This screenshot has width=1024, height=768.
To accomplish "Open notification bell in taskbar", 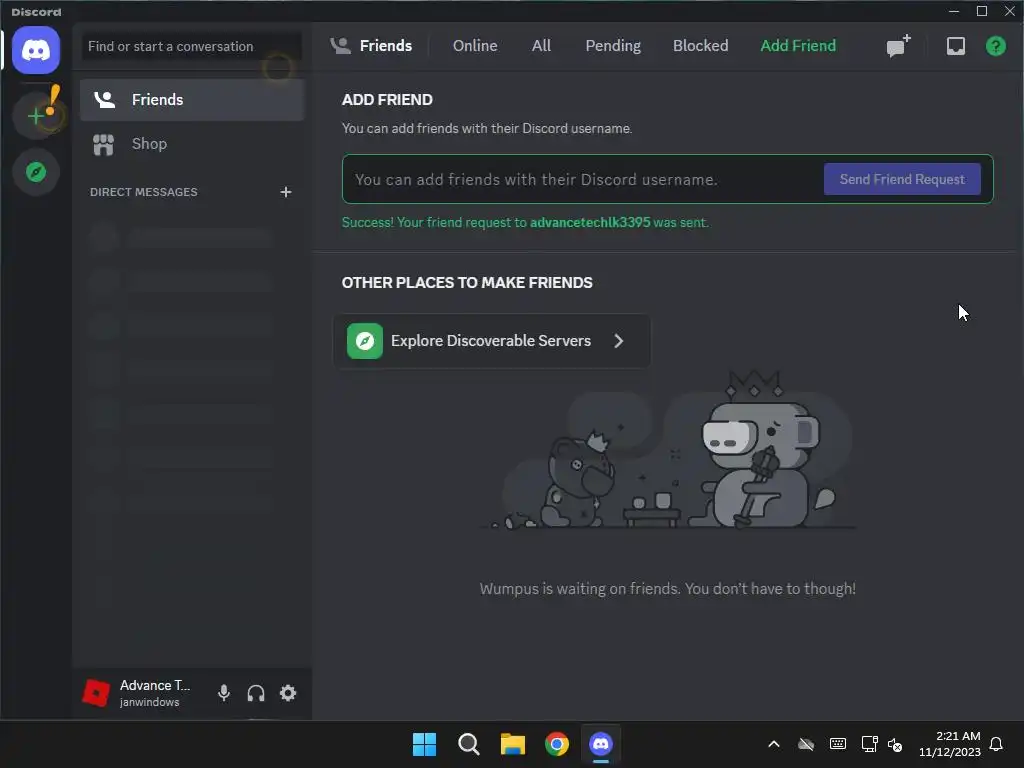I will [x=996, y=744].
